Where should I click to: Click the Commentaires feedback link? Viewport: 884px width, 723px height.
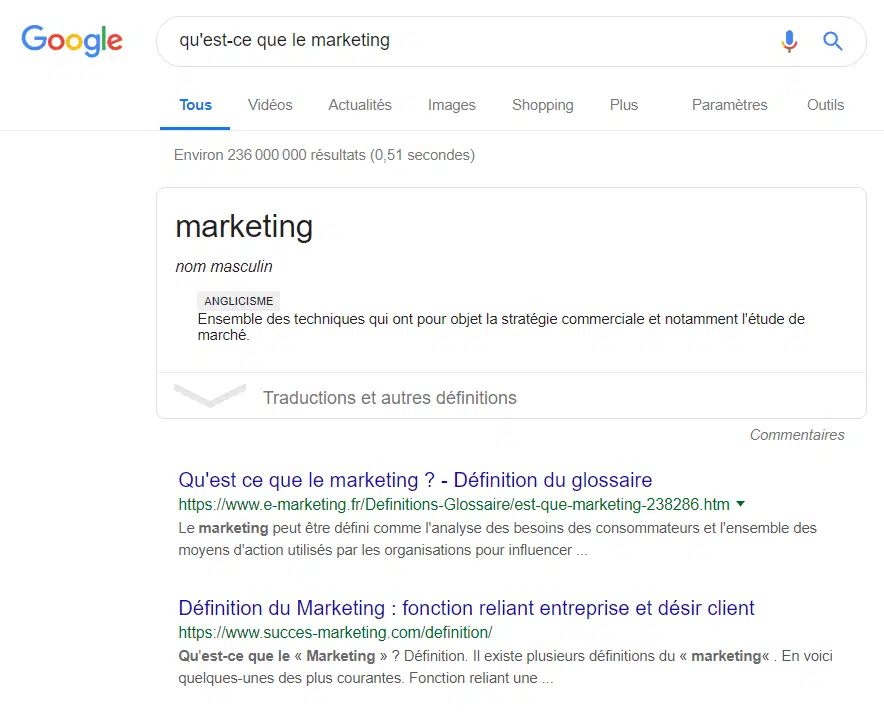[x=797, y=435]
